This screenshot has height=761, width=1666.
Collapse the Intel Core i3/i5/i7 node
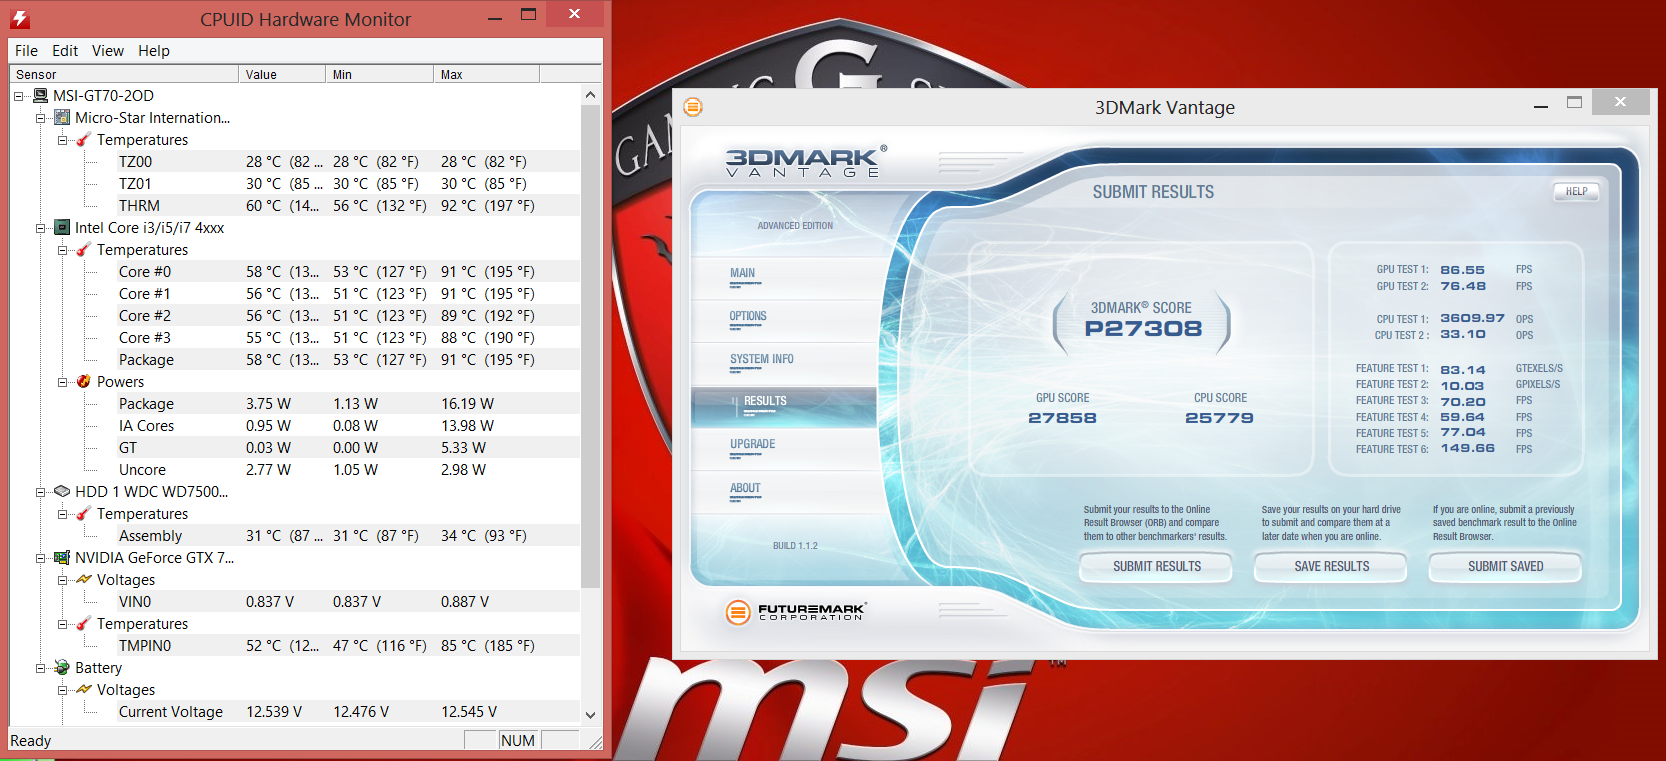[41, 228]
